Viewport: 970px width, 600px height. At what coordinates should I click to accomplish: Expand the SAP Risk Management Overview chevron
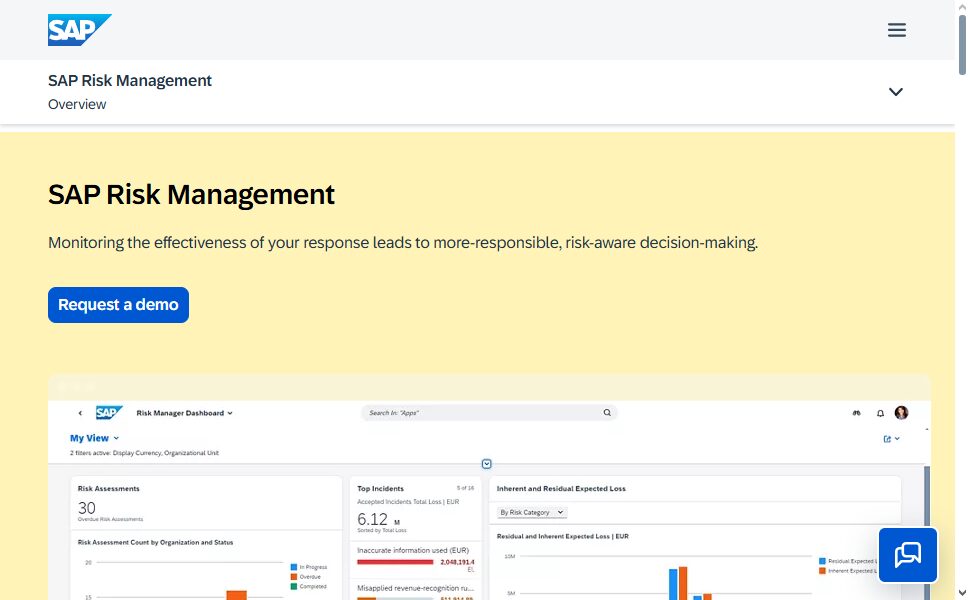click(895, 92)
